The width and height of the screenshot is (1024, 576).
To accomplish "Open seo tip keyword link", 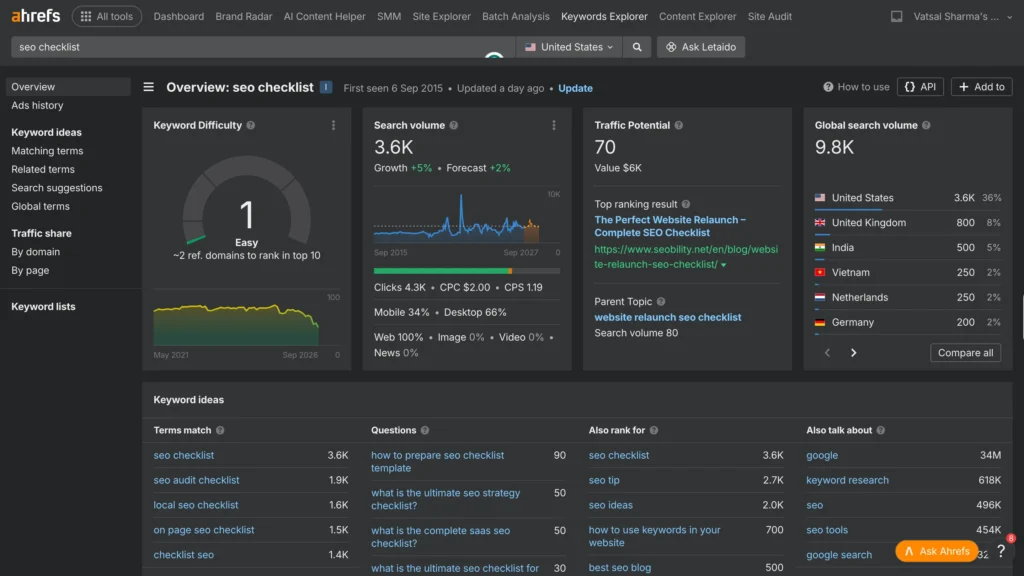I will coord(604,480).
